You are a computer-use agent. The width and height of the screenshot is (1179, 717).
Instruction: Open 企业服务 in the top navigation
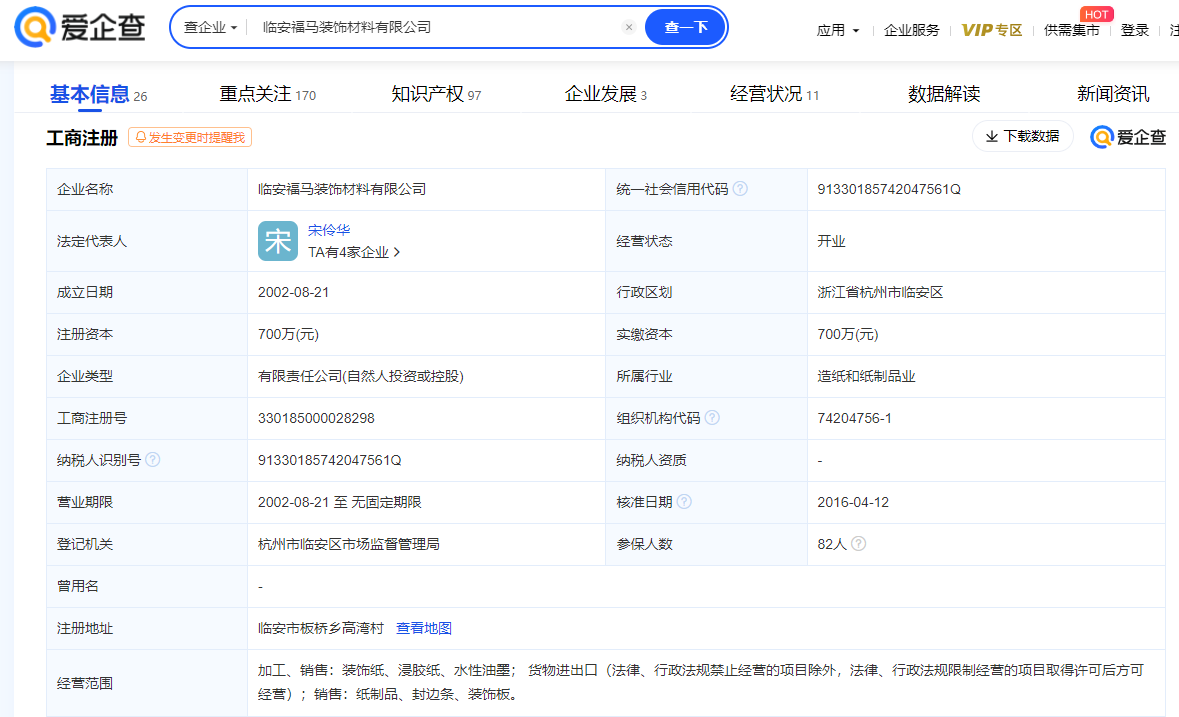911,30
